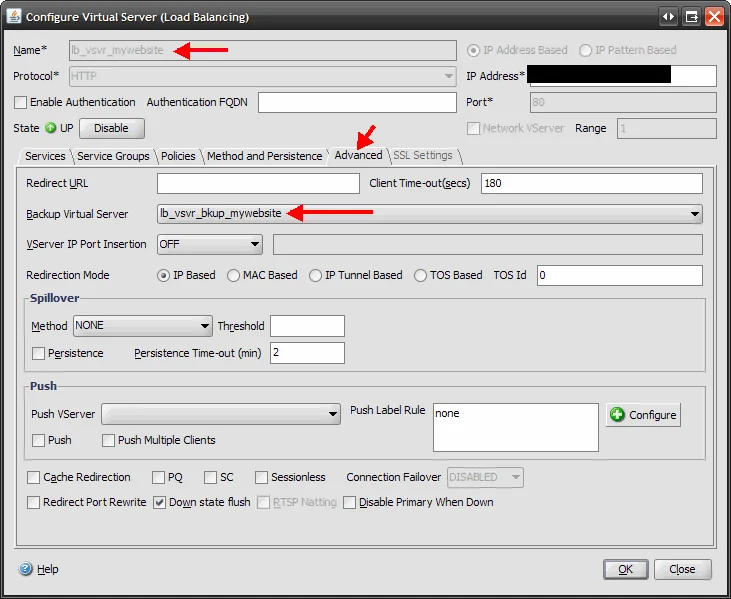Click the Java icon in the title bar

(x=14, y=16)
